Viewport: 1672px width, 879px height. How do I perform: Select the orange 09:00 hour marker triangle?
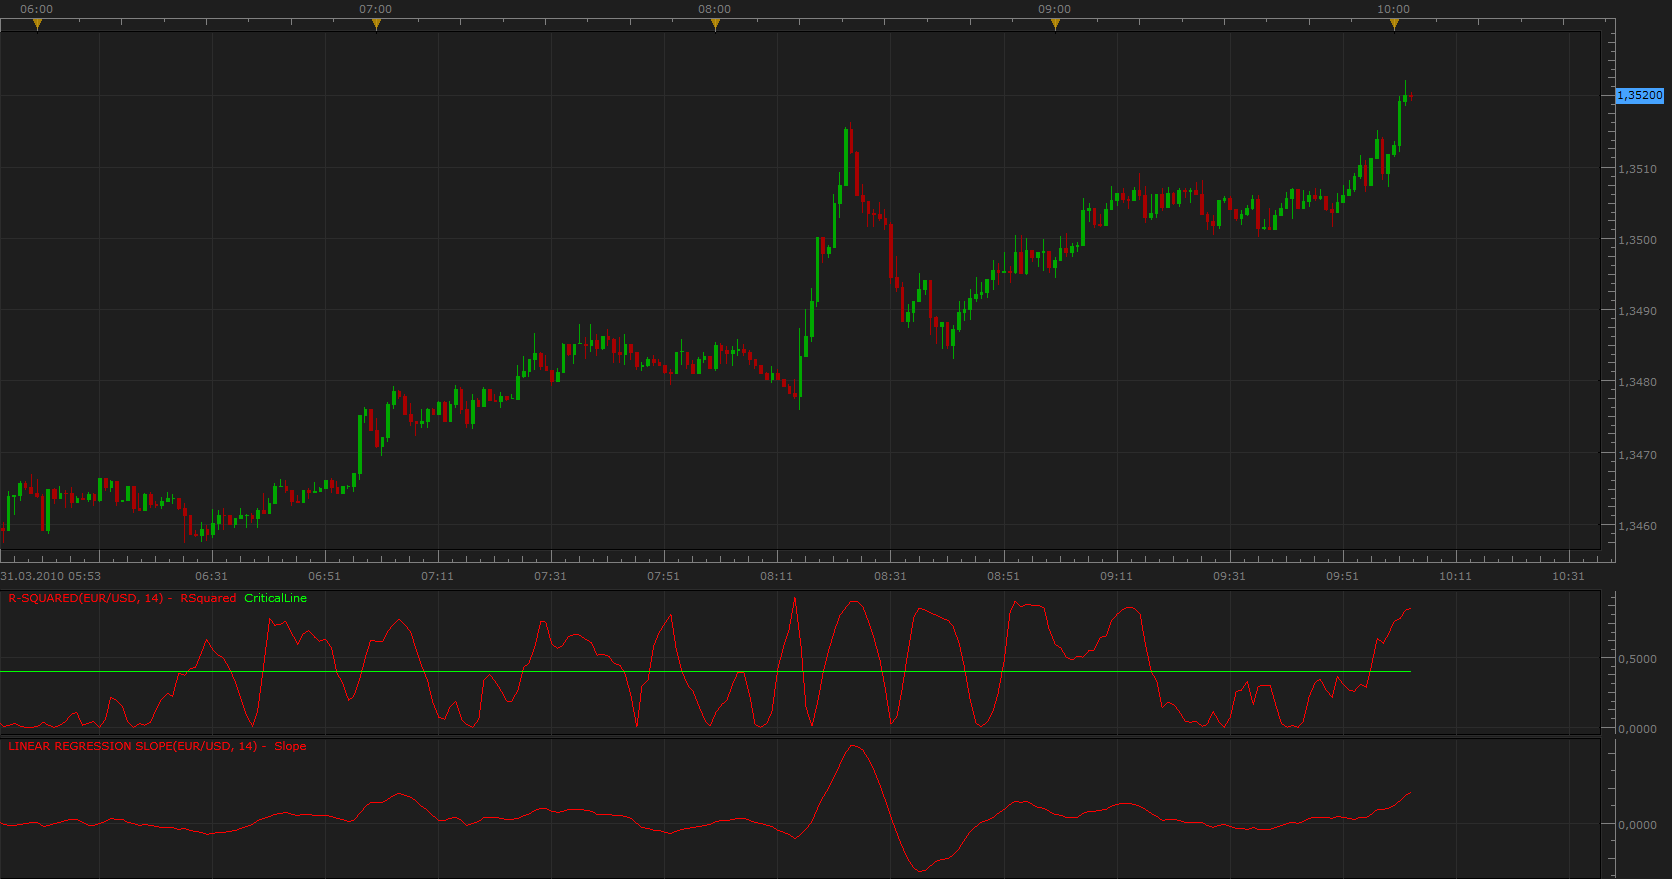(x=1055, y=25)
